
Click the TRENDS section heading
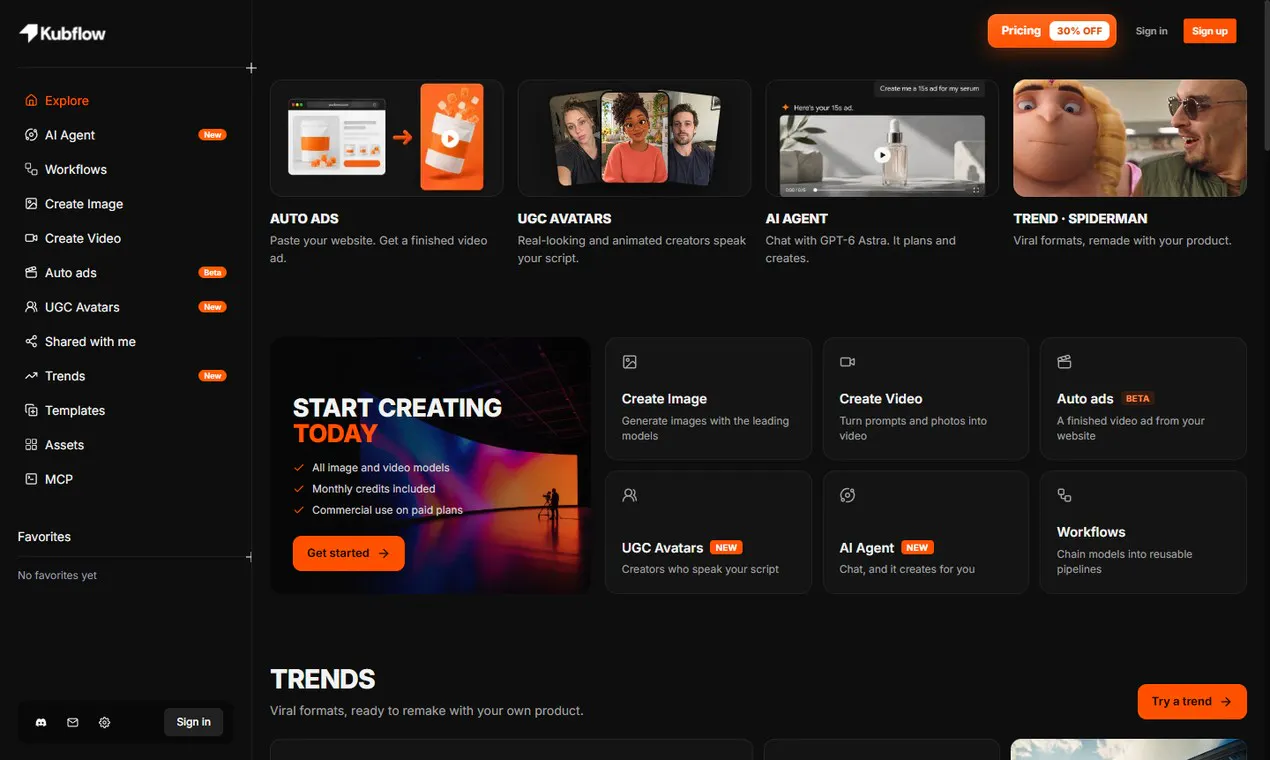(323, 679)
